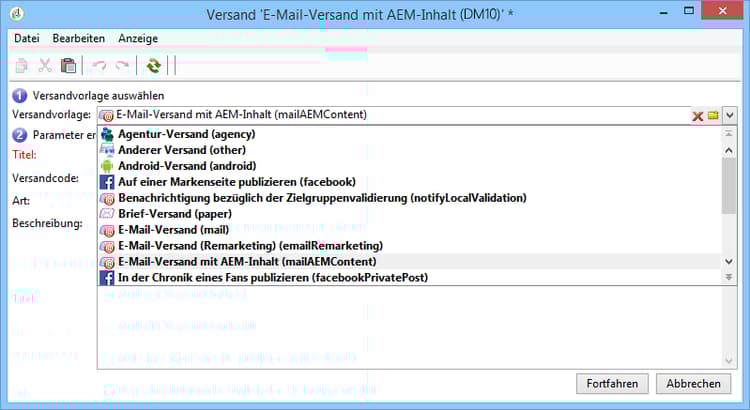The height and width of the screenshot is (410, 750).
Task: Maximize the Versand window
Action: tap(689, 11)
